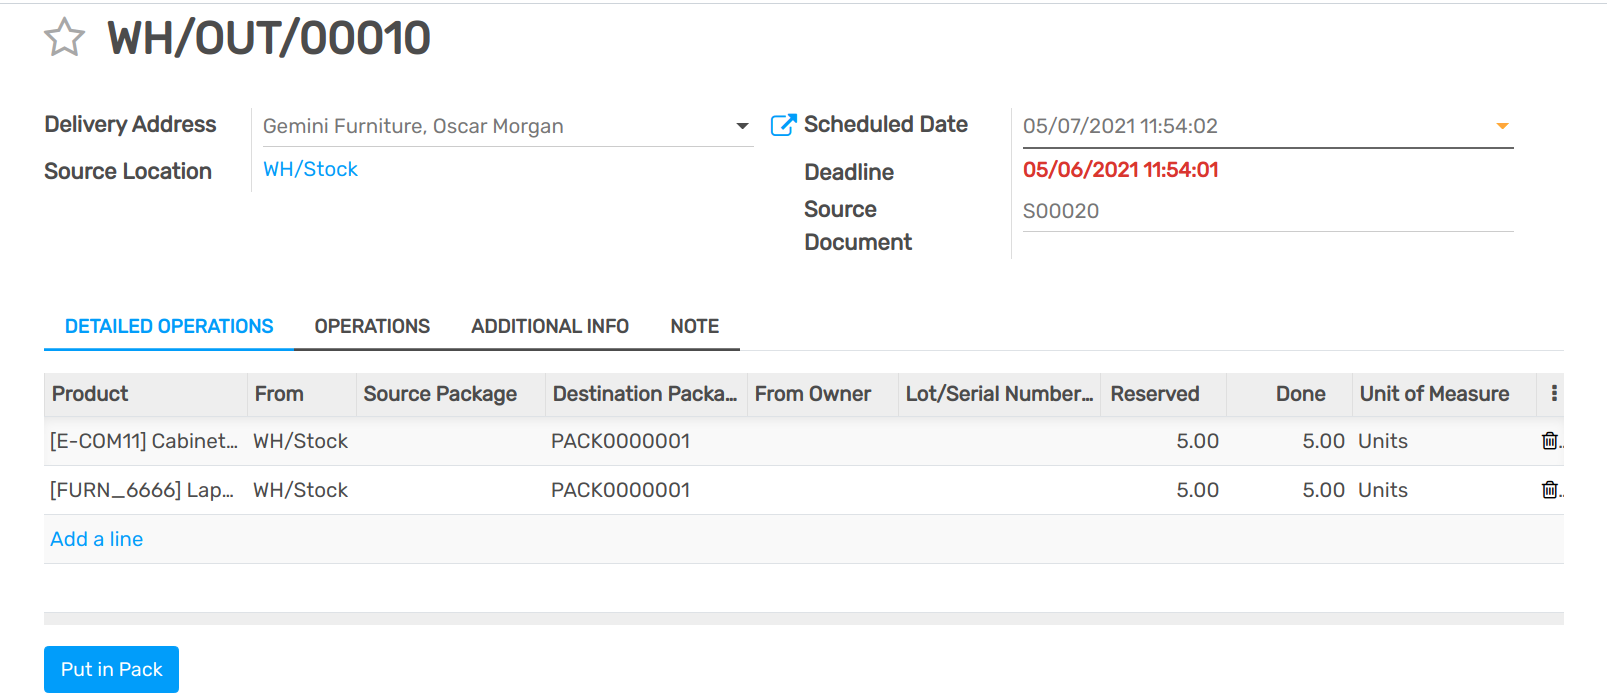1607x700 pixels.
Task: Delete the FURN_6666 line with trash icon
Action: 1549,490
